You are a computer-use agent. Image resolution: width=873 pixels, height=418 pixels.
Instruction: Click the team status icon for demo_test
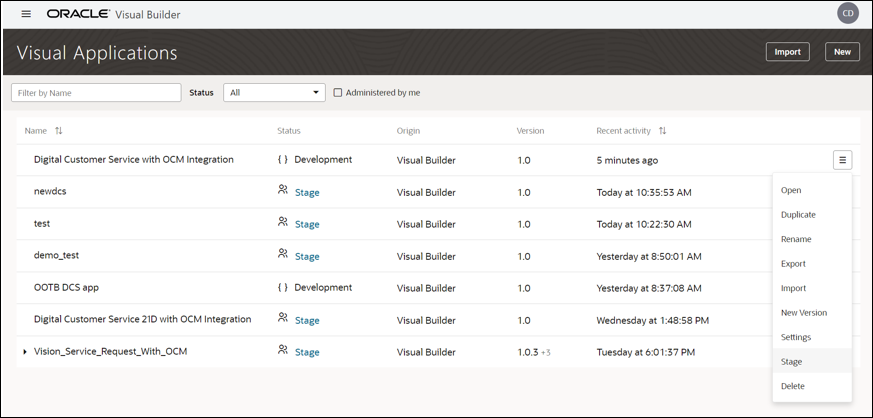(282, 254)
